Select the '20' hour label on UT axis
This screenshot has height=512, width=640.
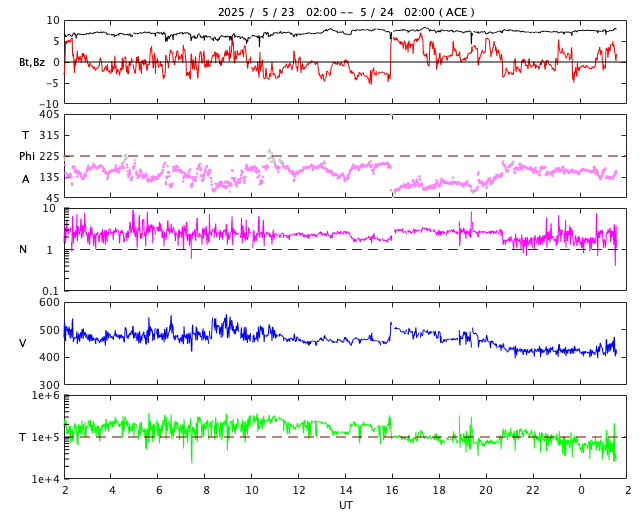pyautogui.click(x=486, y=490)
